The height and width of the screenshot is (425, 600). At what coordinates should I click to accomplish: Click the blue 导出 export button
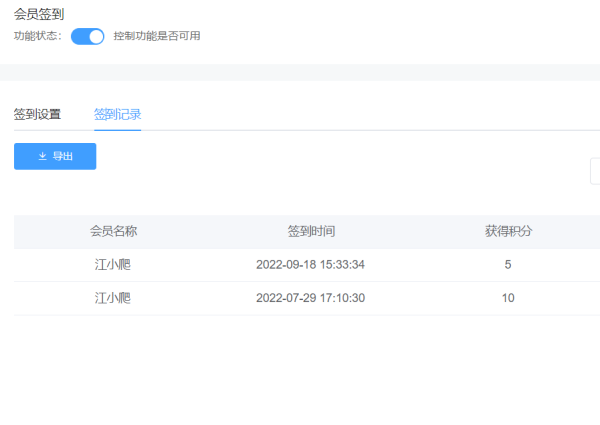point(55,156)
